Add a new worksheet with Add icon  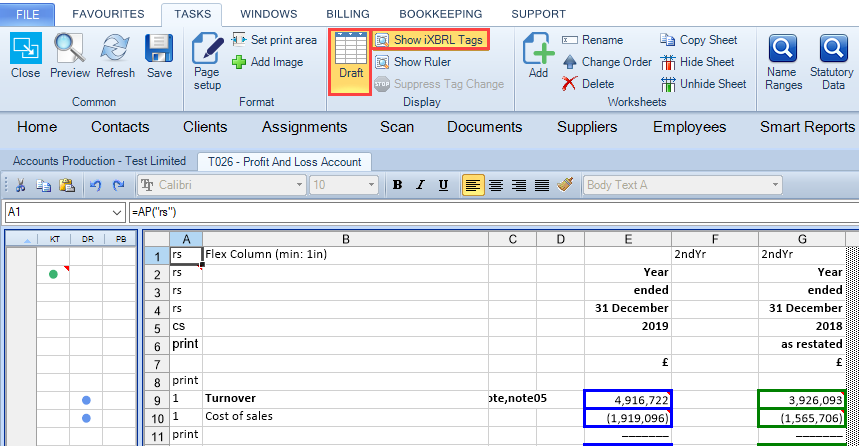coord(538,55)
